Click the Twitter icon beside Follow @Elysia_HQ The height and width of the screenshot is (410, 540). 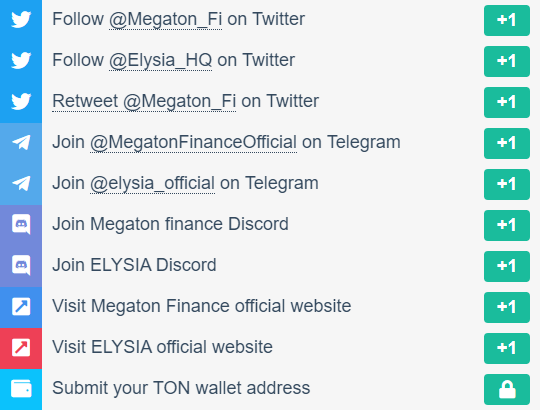pos(21,60)
